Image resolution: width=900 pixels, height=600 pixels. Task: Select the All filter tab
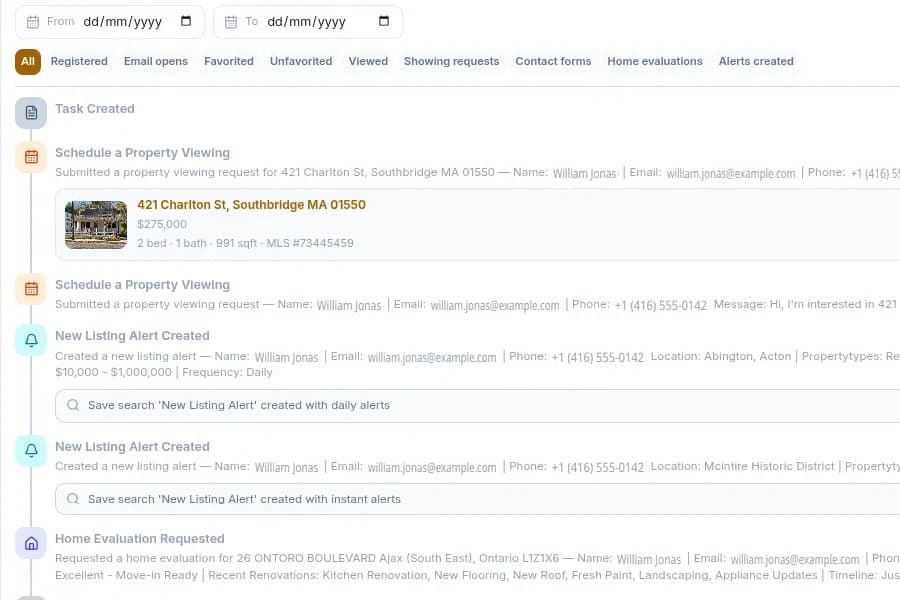click(x=28, y=61)
